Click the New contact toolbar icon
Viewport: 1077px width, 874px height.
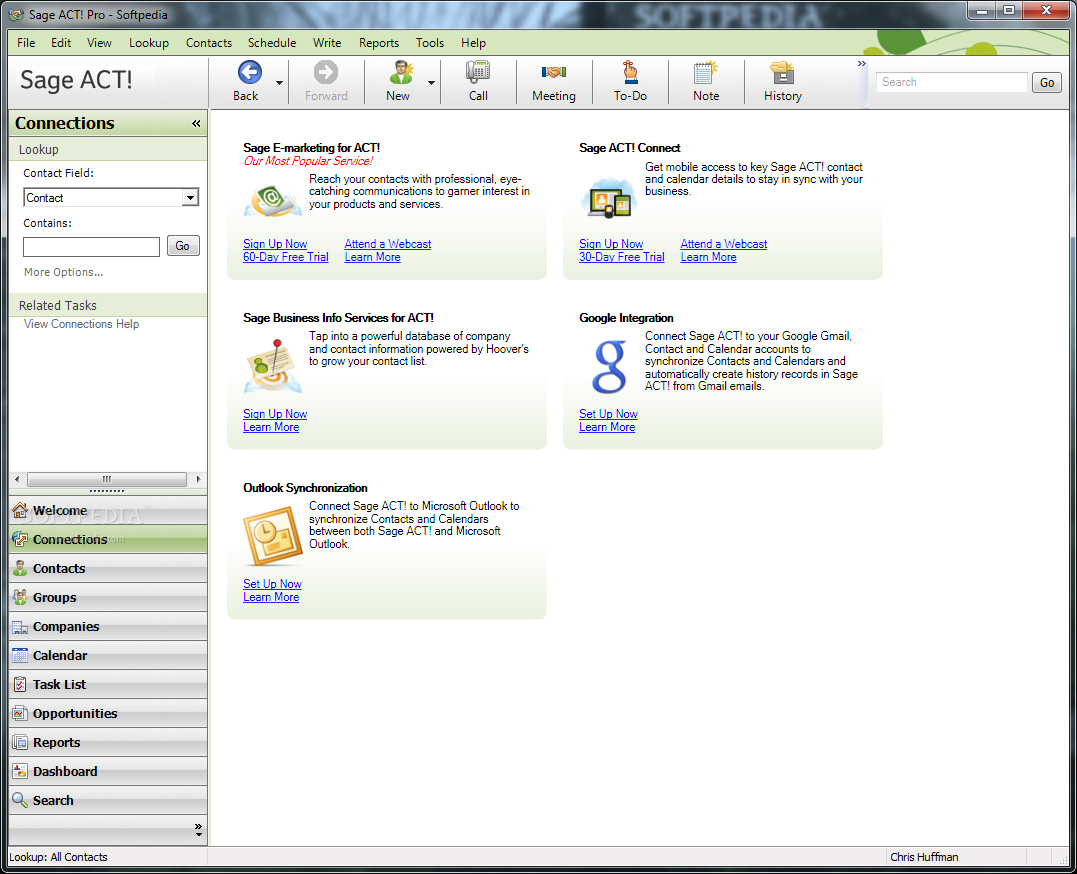400,73
